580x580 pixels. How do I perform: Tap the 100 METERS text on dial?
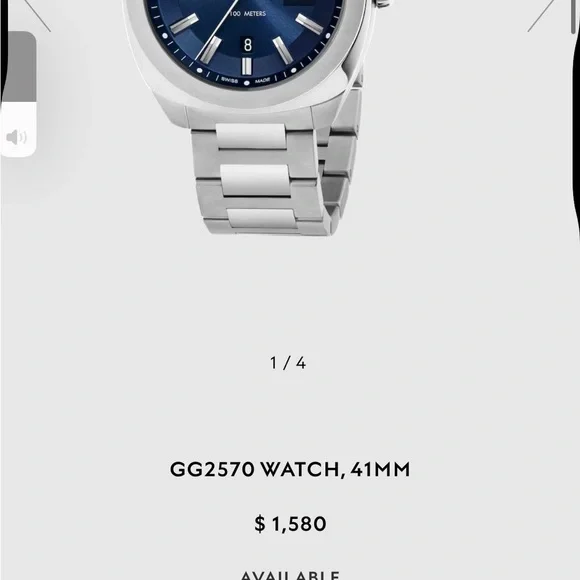point(247,14)
